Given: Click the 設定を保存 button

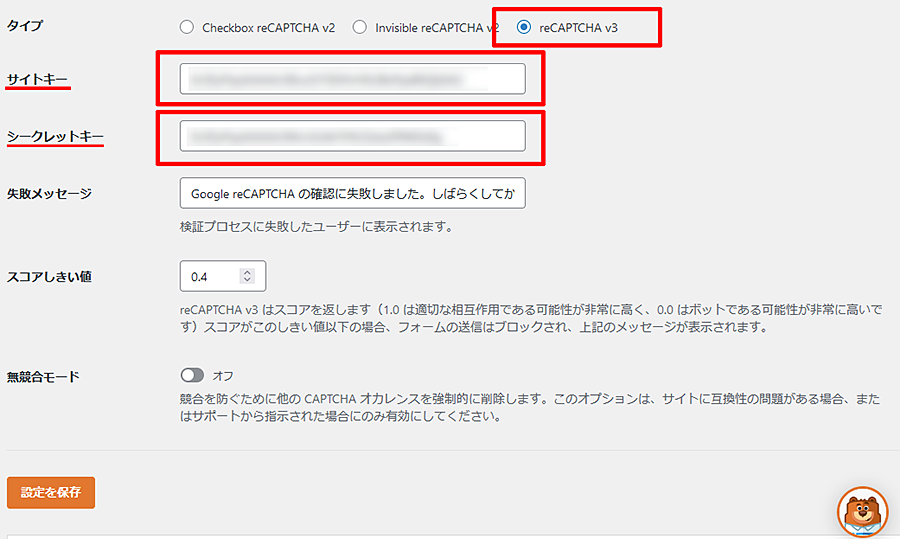Looking at the screenshot, I should [x=51, y=493].
